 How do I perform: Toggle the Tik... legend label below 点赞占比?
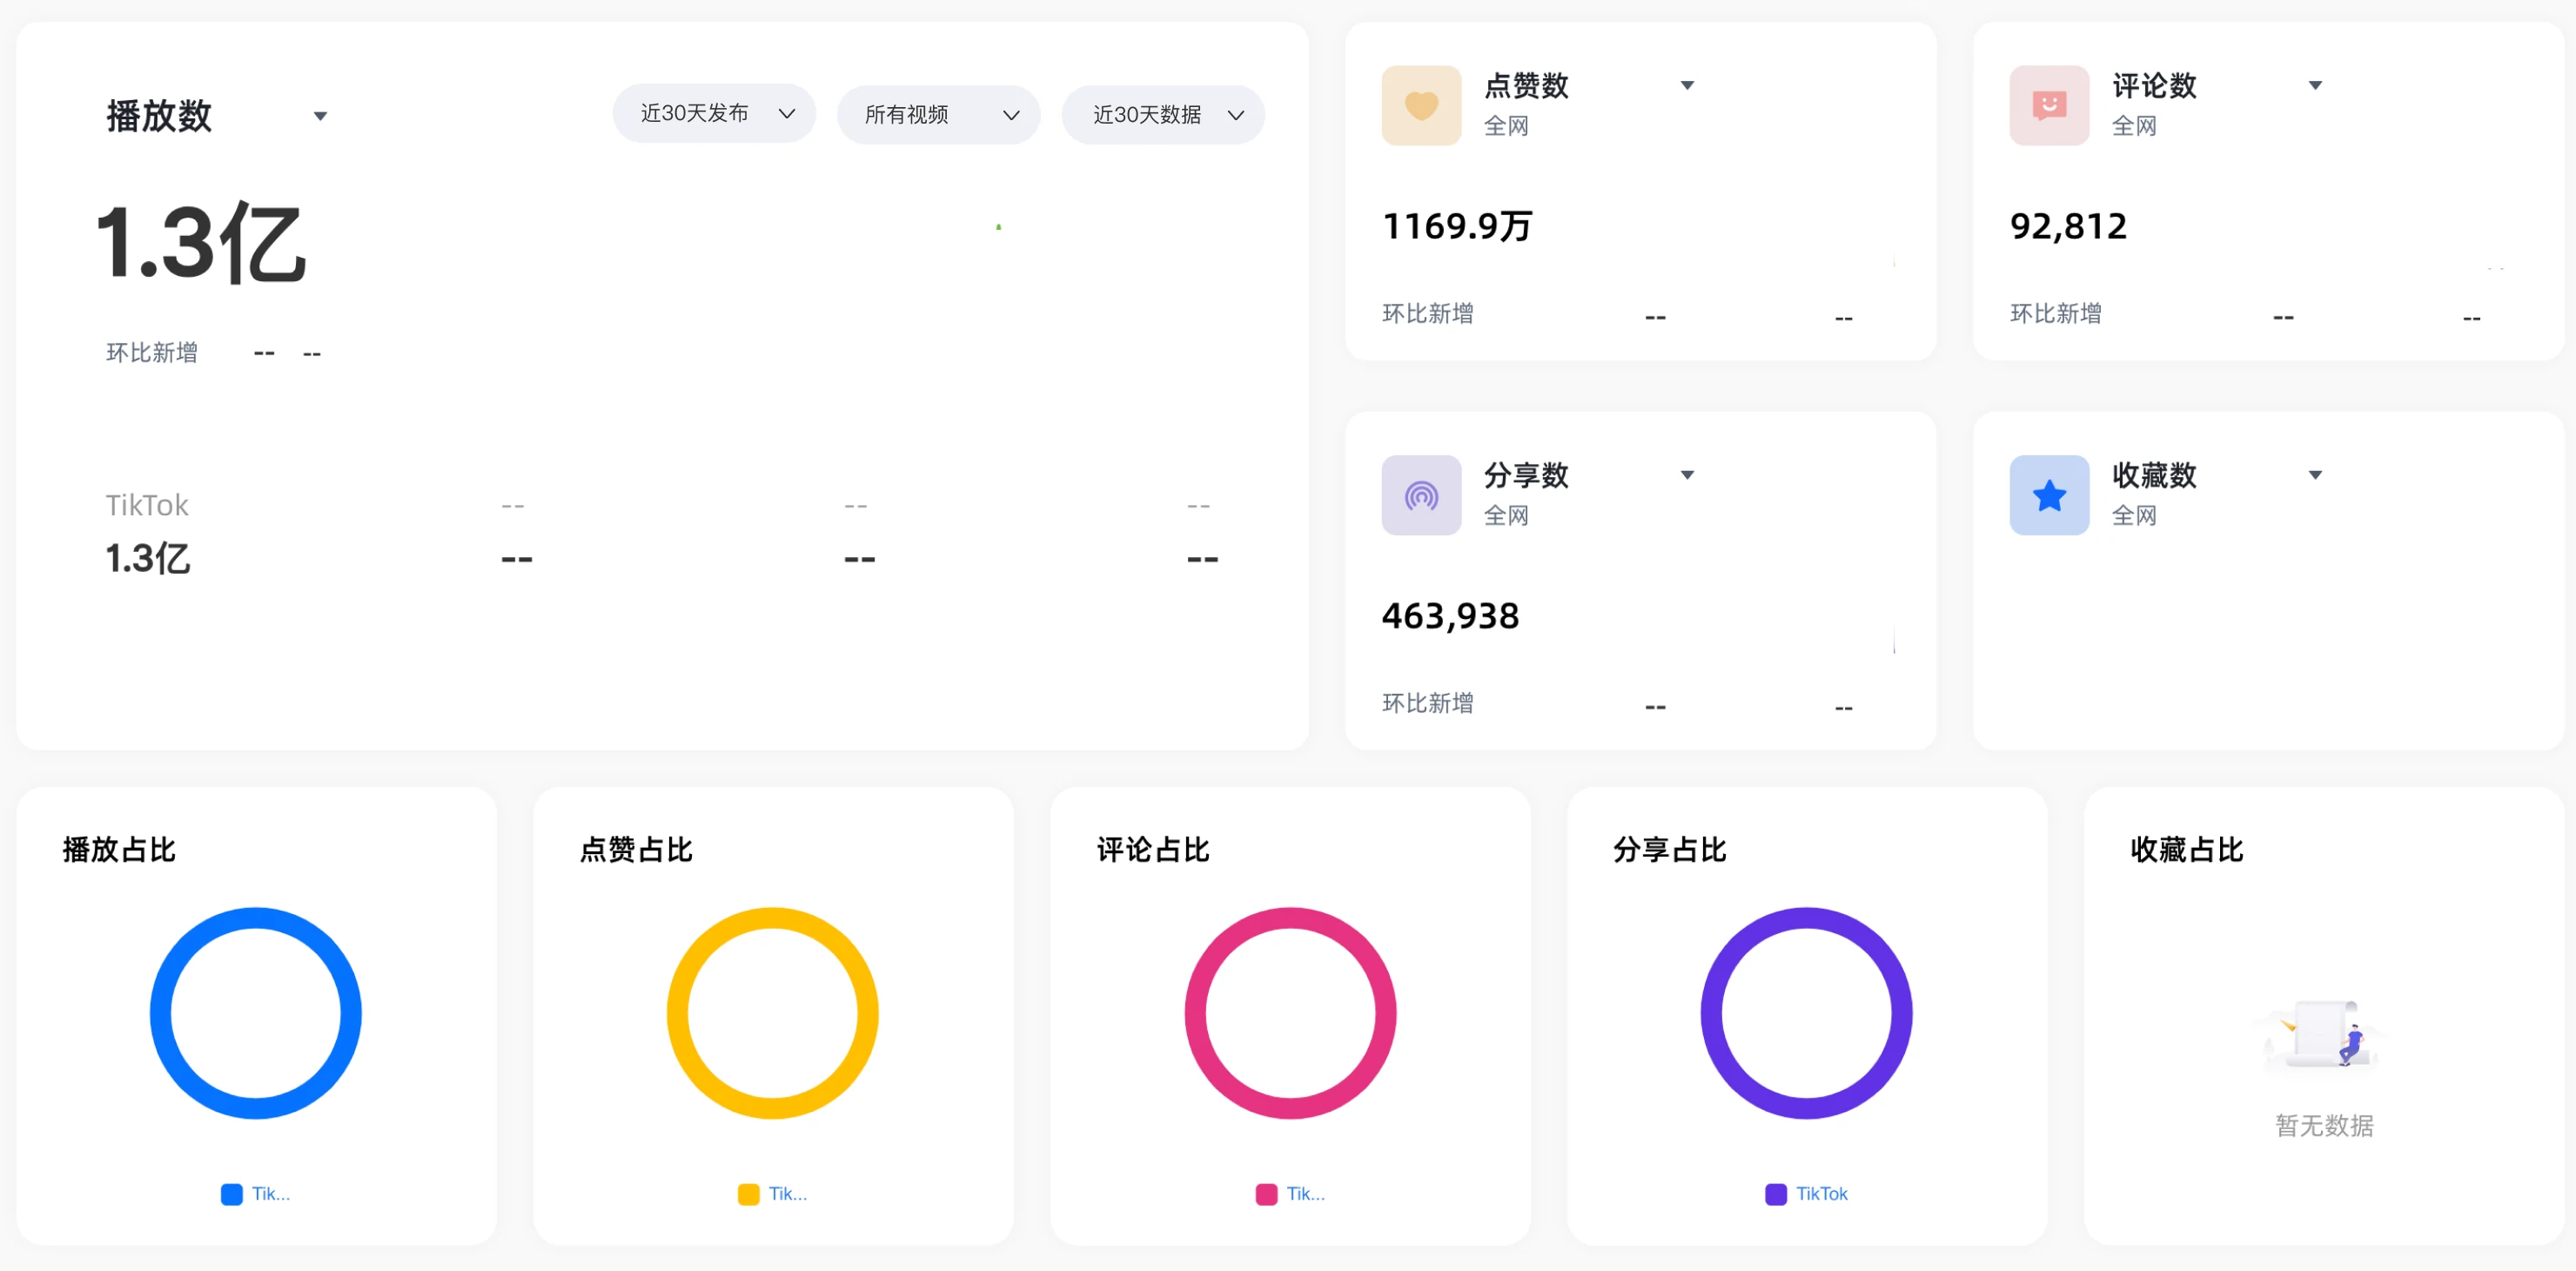pyautogui.click(x=789, y=1193)
